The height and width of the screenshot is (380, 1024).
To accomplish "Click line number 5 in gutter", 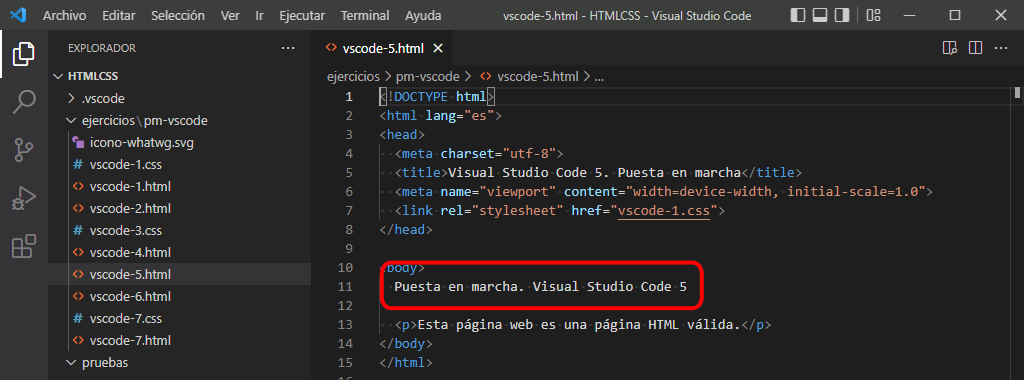I will (349, 173).
